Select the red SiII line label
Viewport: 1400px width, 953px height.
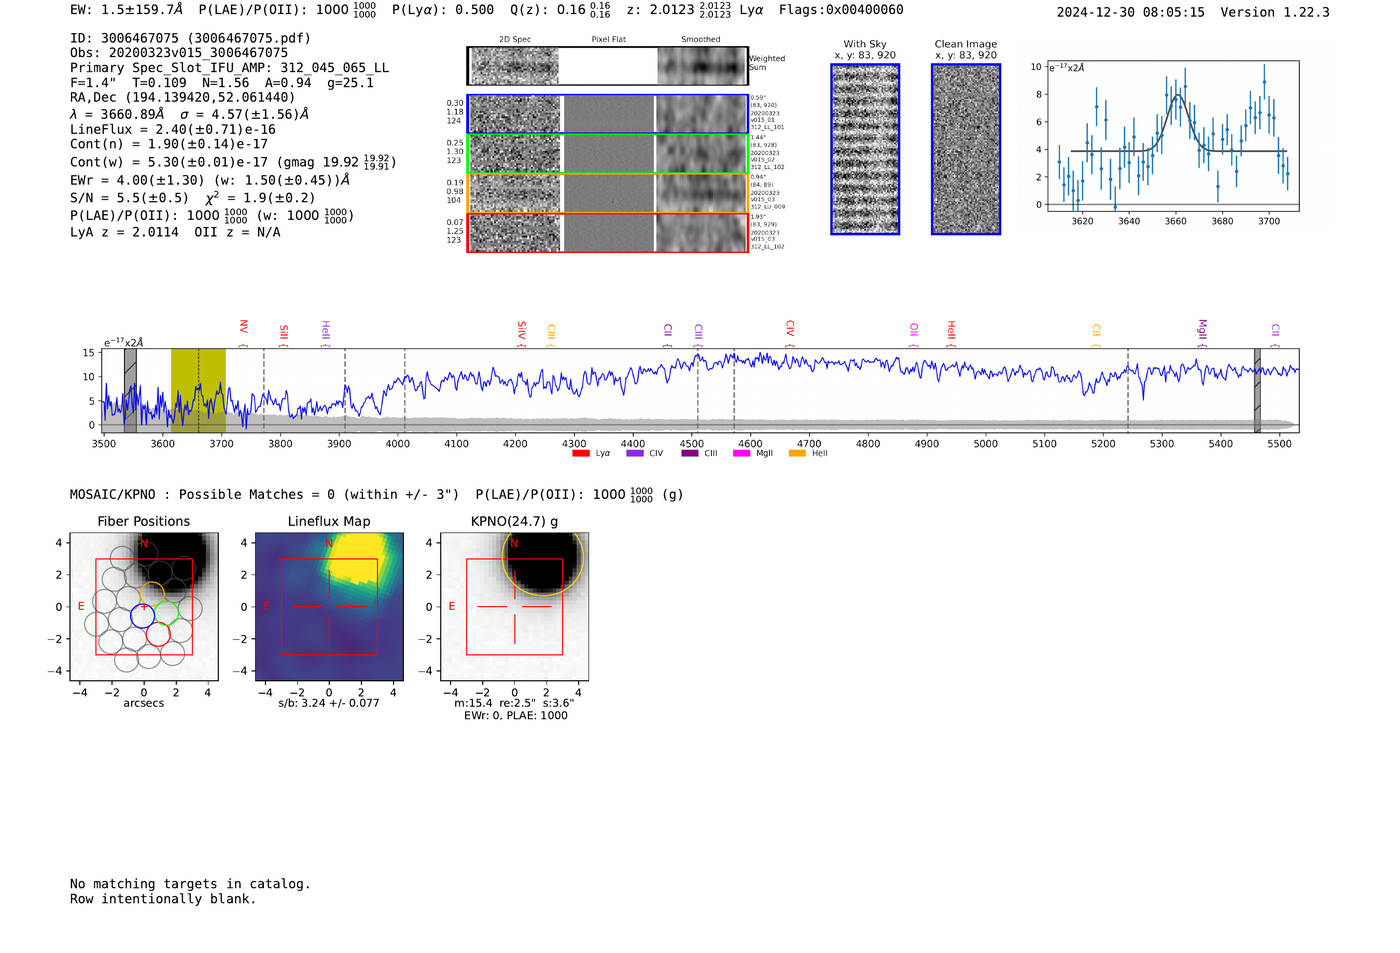click(283, 333)
